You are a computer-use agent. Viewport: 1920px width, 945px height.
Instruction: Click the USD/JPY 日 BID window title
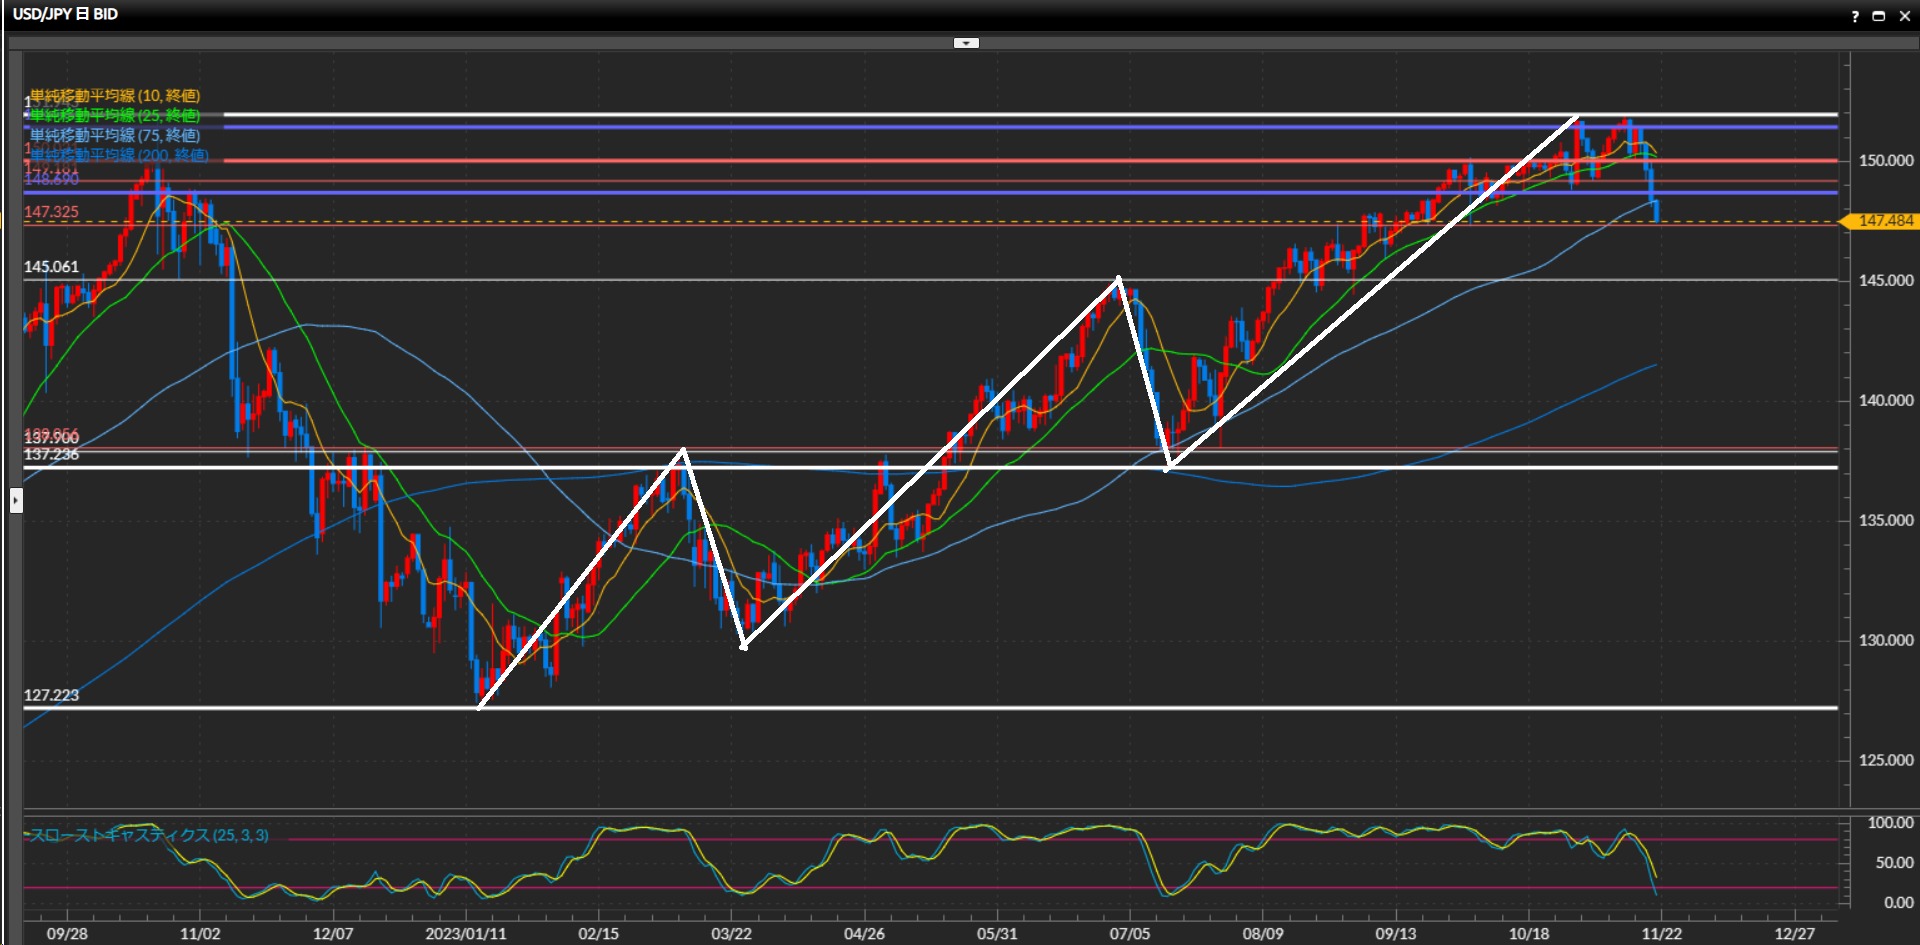(65, 14)
